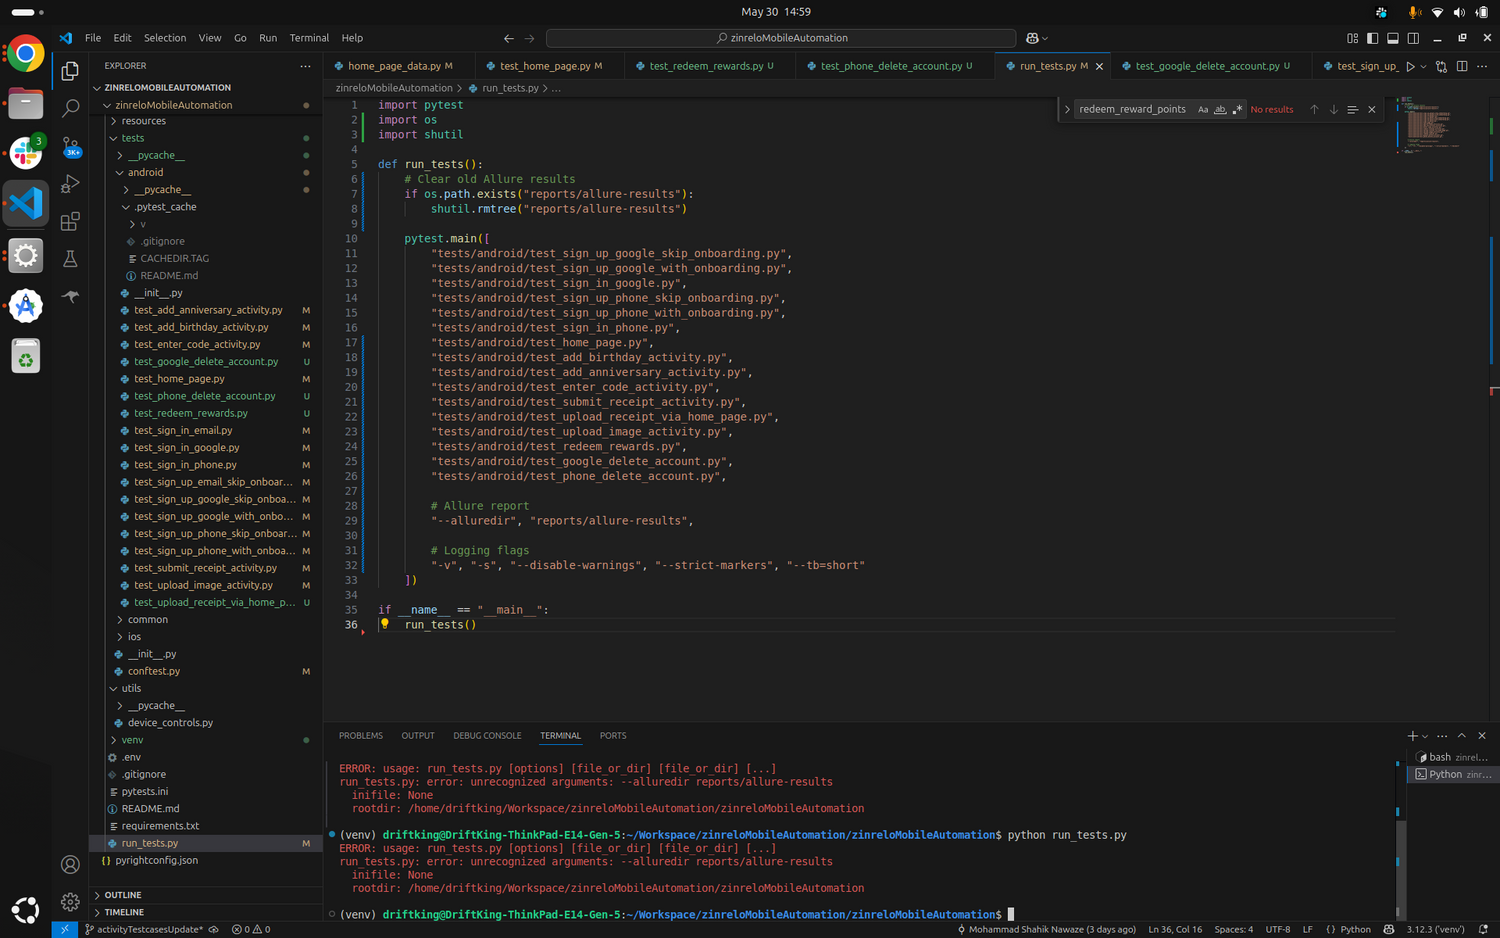Click the code minimap preview

click(x=1430, y=125)
